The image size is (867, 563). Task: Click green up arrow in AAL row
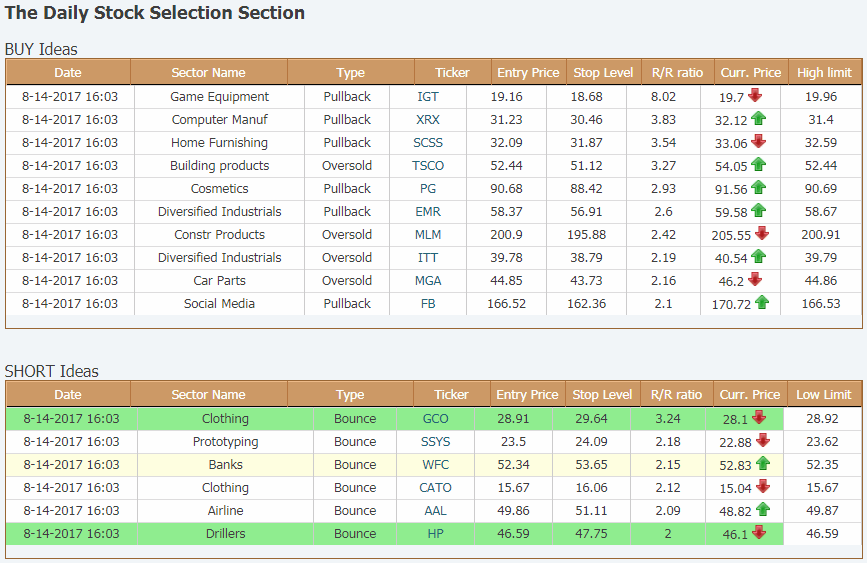pyautogui.click(x=763, y=509)
